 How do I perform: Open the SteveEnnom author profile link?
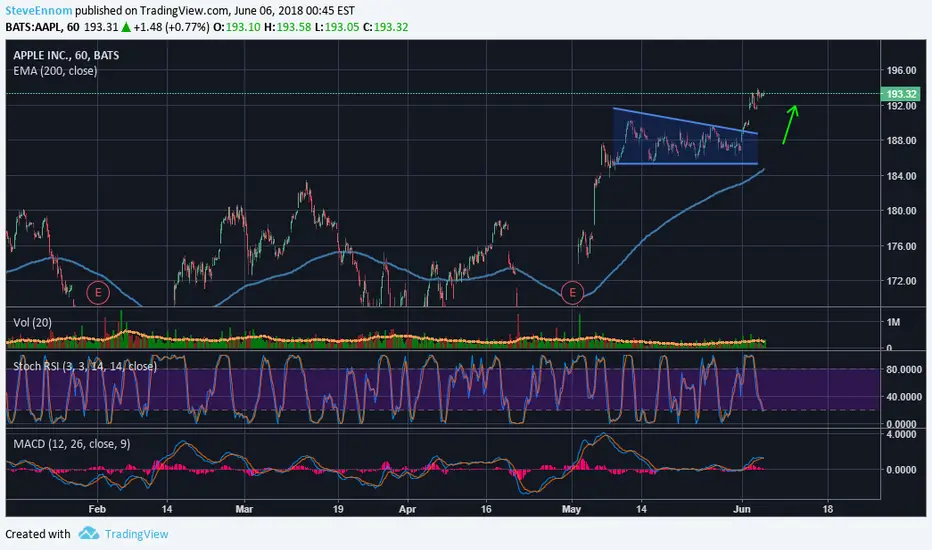39,11
